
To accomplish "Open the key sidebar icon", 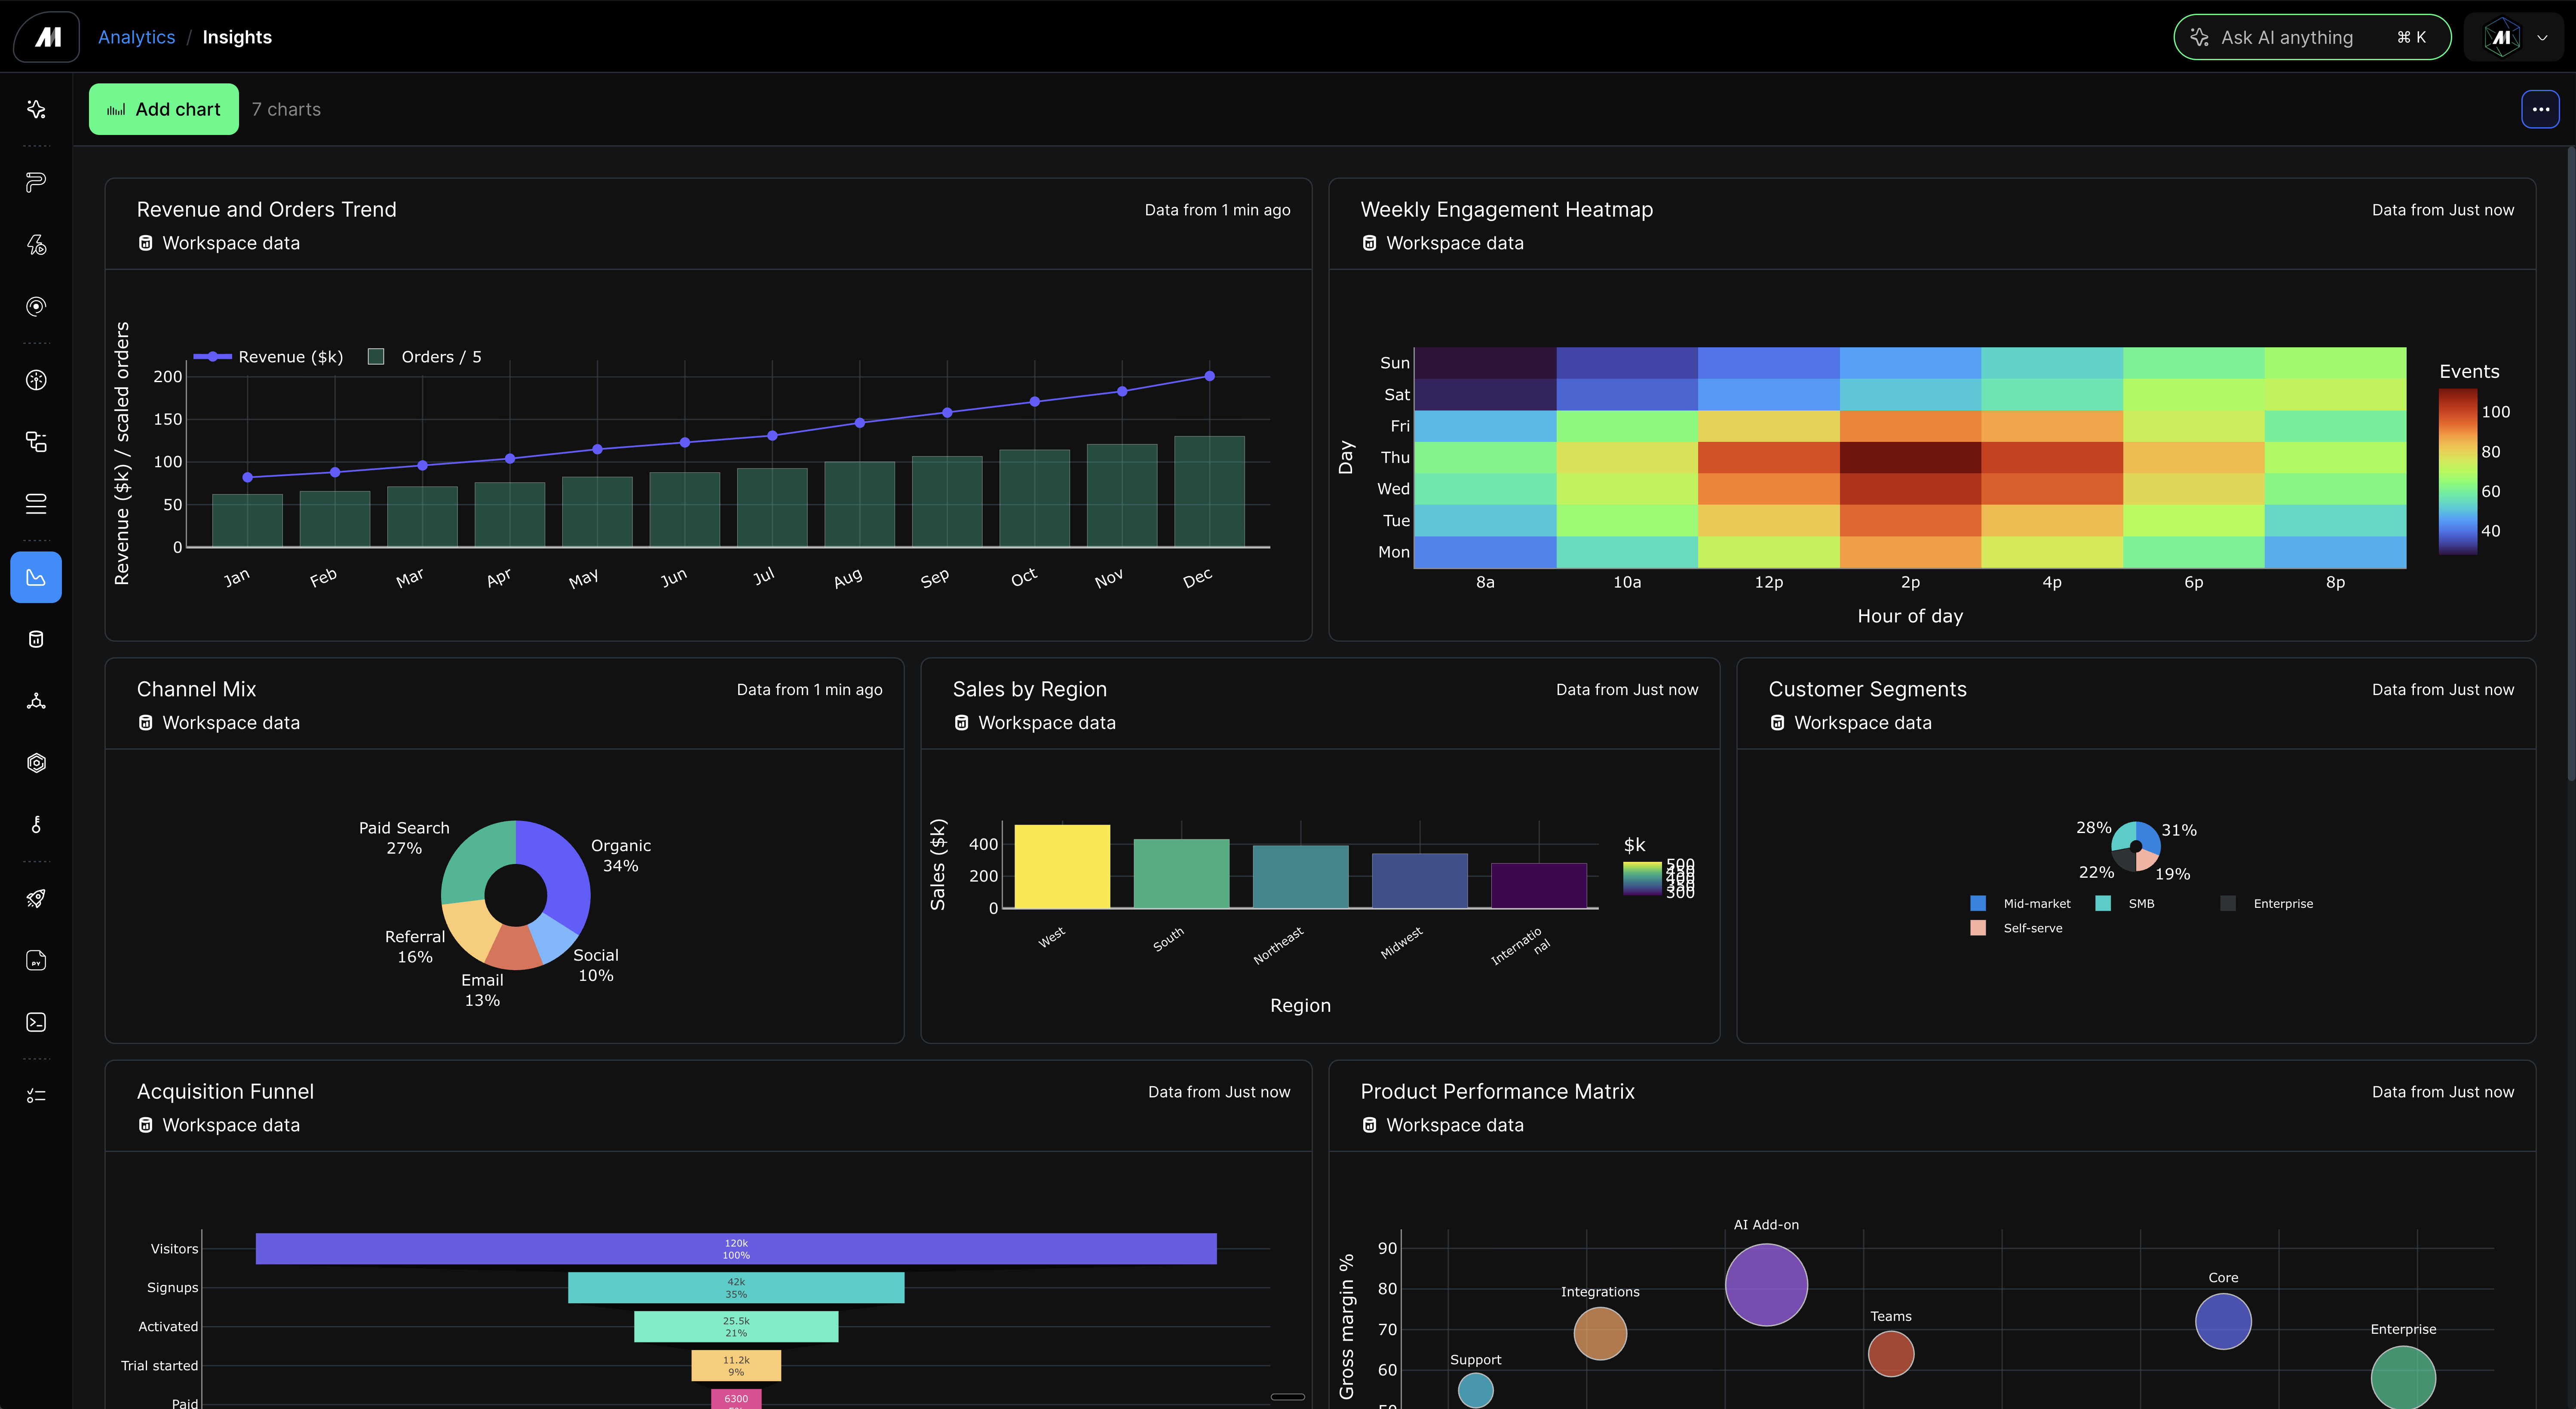I will click(36, 825).
